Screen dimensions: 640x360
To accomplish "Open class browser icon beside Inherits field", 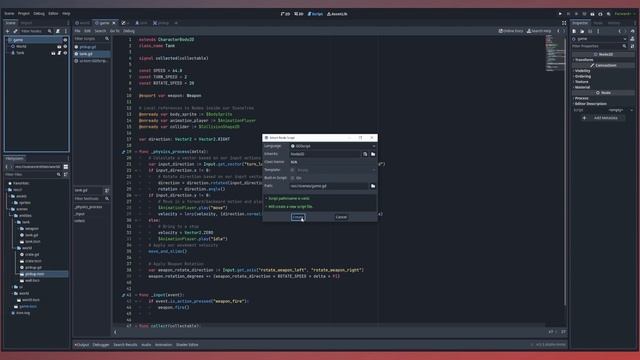I will click(365, 154).
